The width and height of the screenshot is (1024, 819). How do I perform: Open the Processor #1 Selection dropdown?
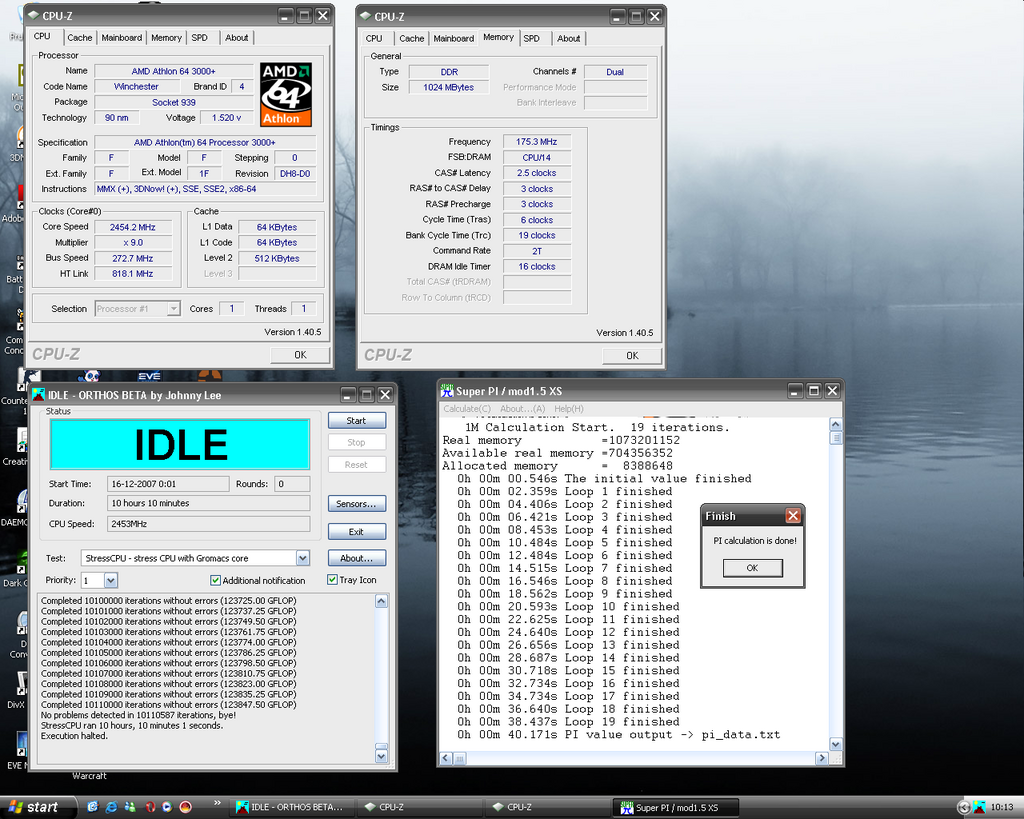tap(173, 309)
